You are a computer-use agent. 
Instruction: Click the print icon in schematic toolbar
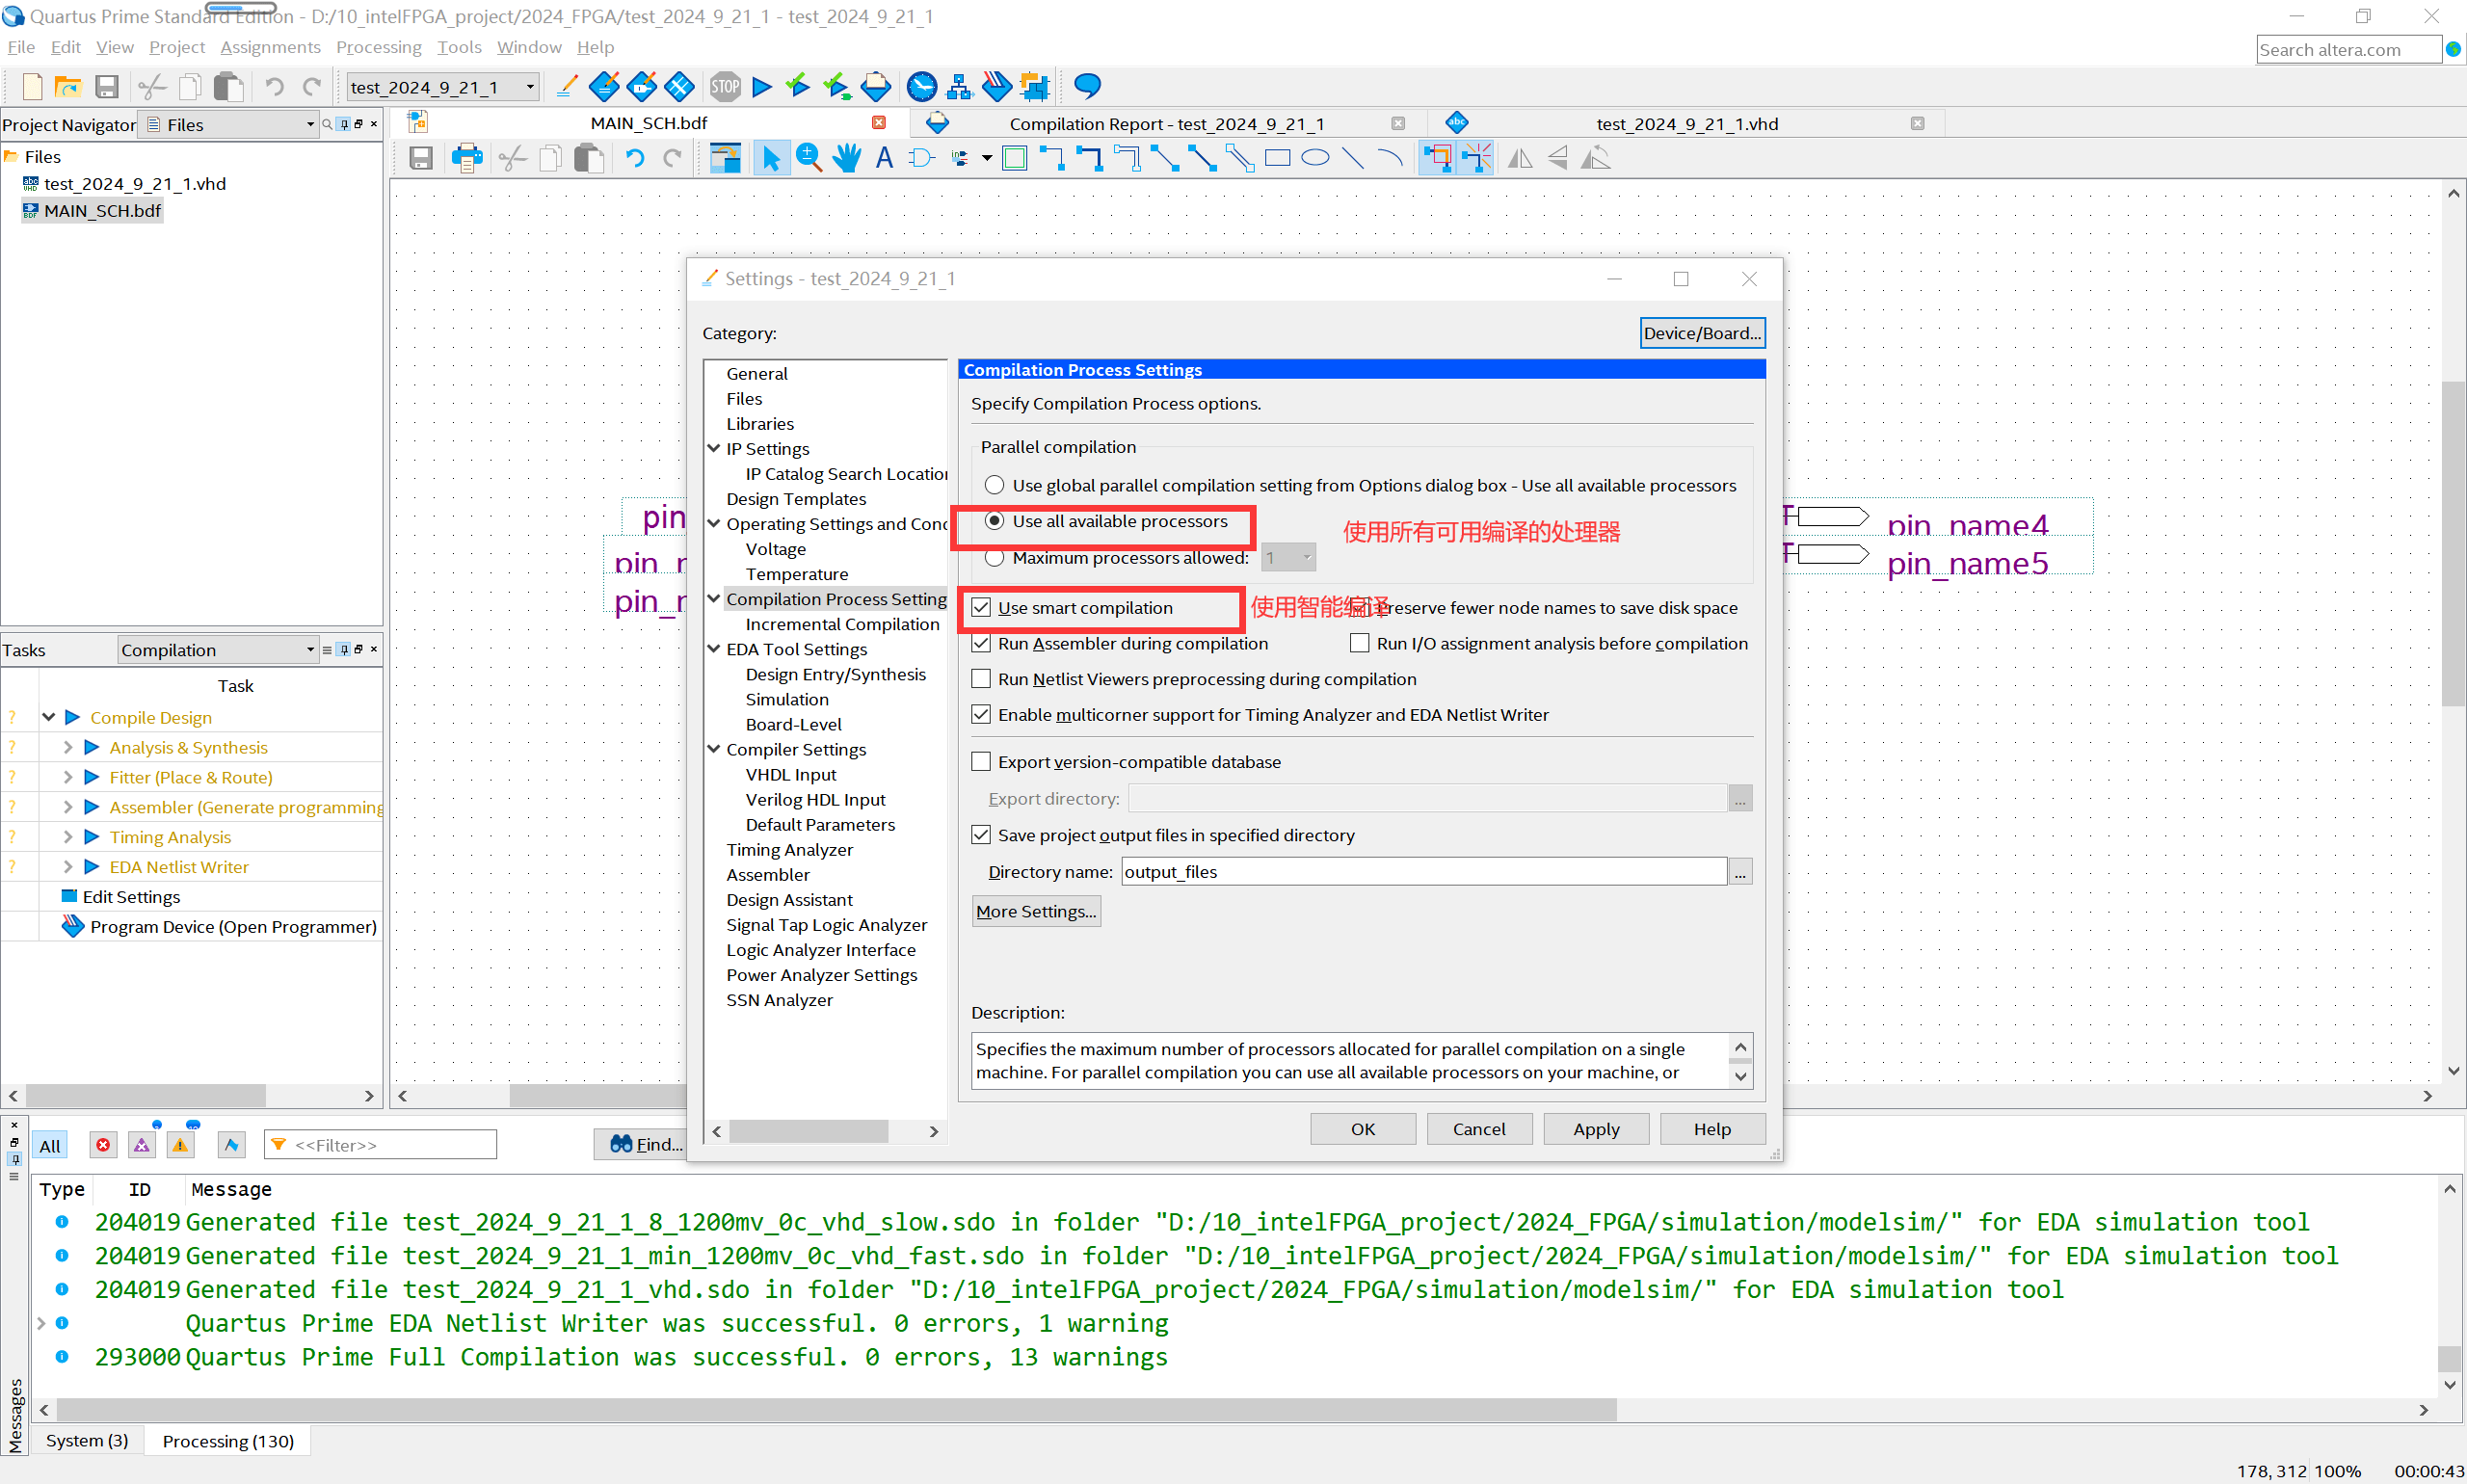pyautogui.click(x=466, y=158)
